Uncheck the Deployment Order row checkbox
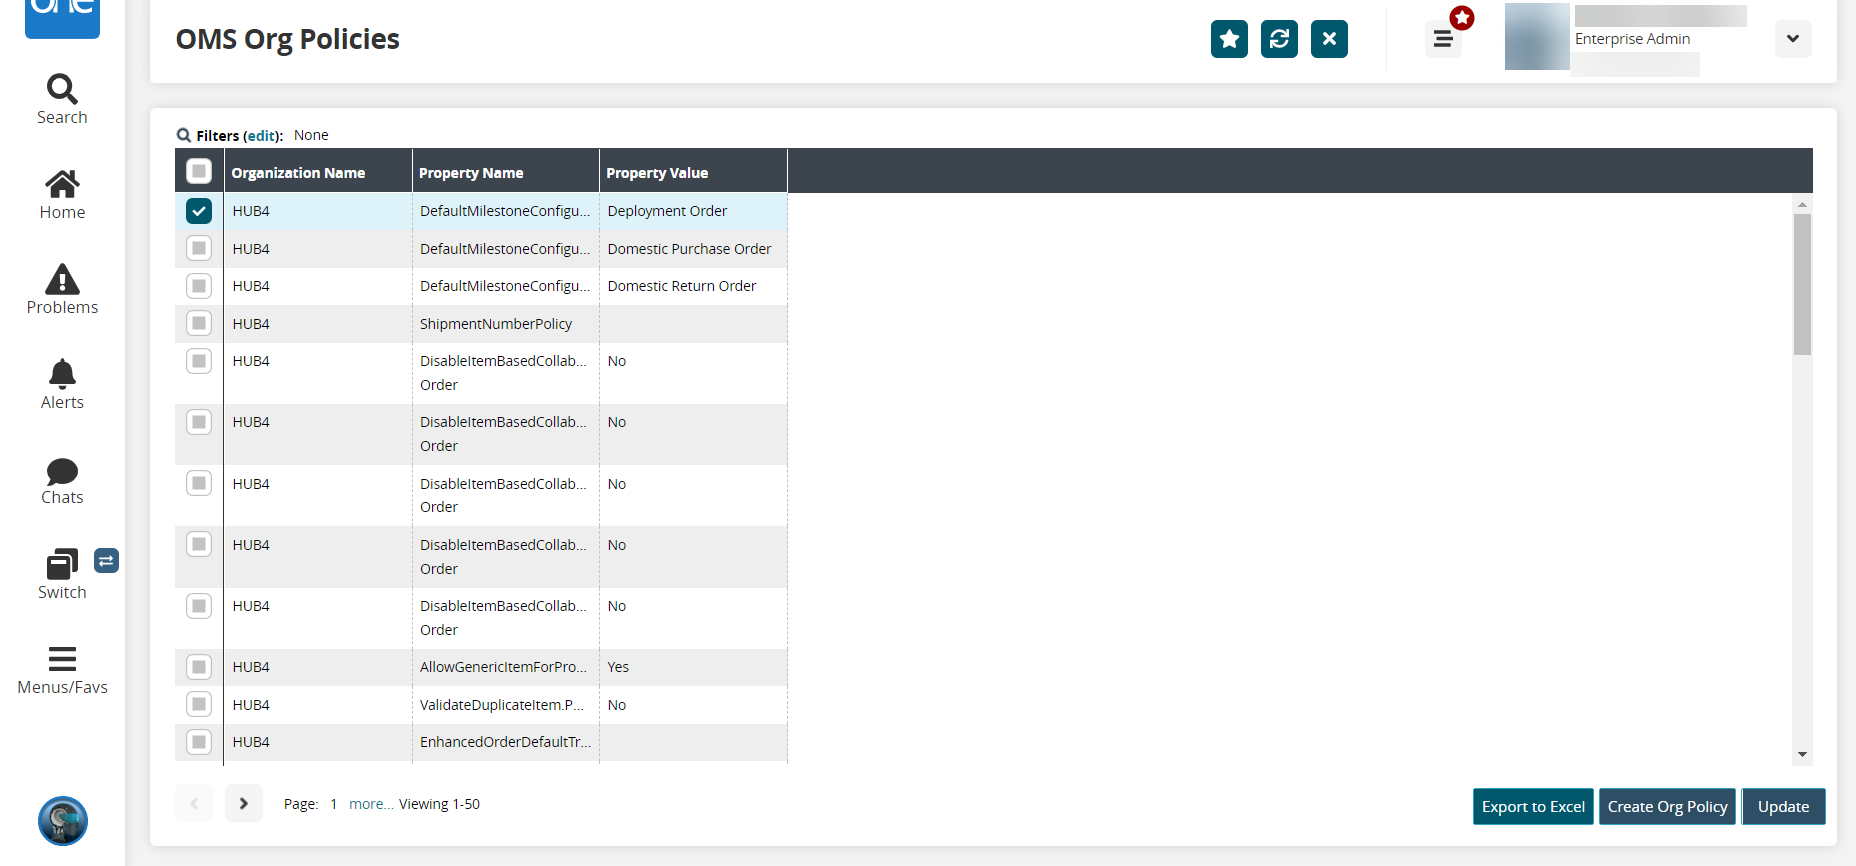The height and width of the screenshot is (866, 1856). pos(199,211)
